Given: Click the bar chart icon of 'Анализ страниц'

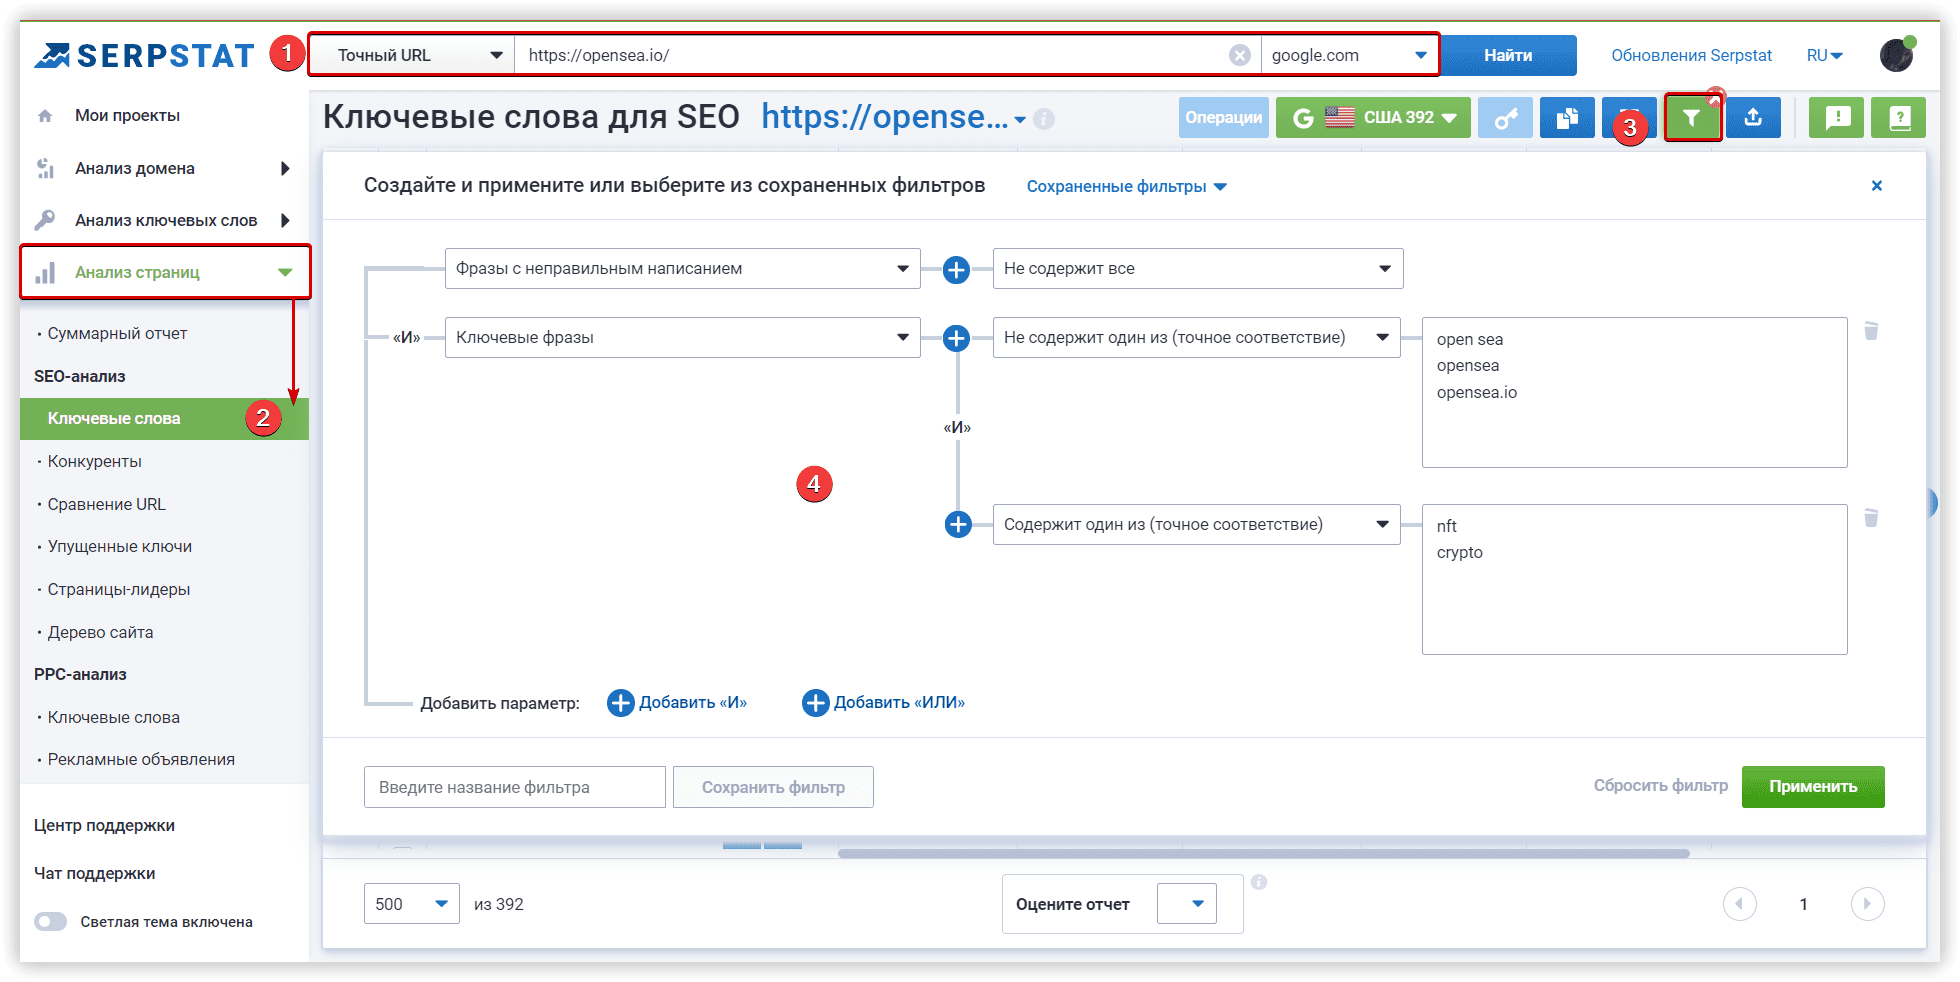Looking at the screenshot, I should click(45, 272).
